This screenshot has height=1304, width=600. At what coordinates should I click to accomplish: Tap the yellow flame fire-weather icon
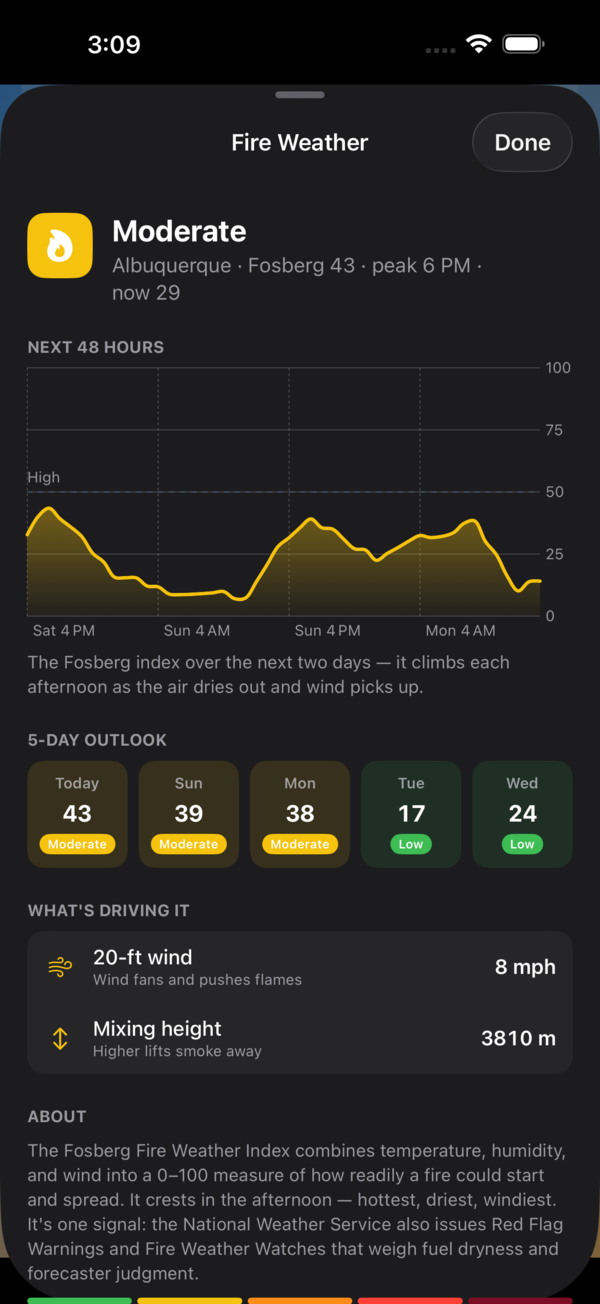click(x=60, y=245)
